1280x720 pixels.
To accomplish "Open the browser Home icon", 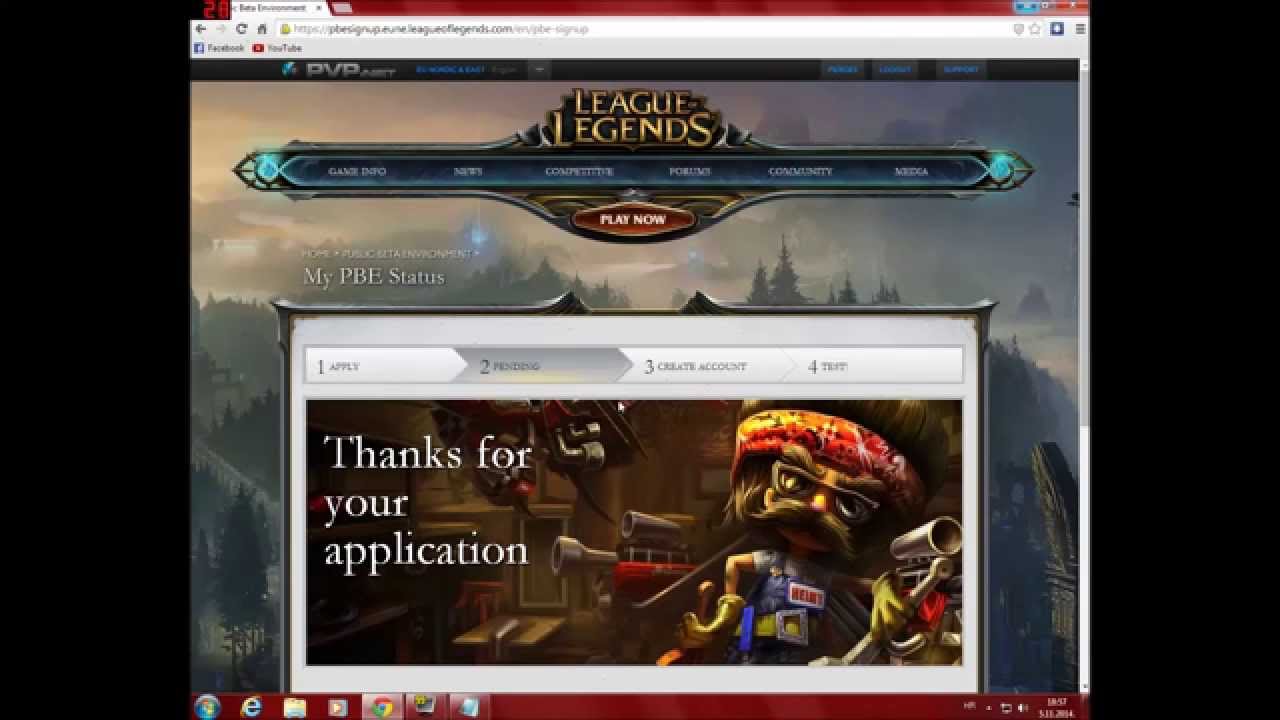I will coord(262,29).
